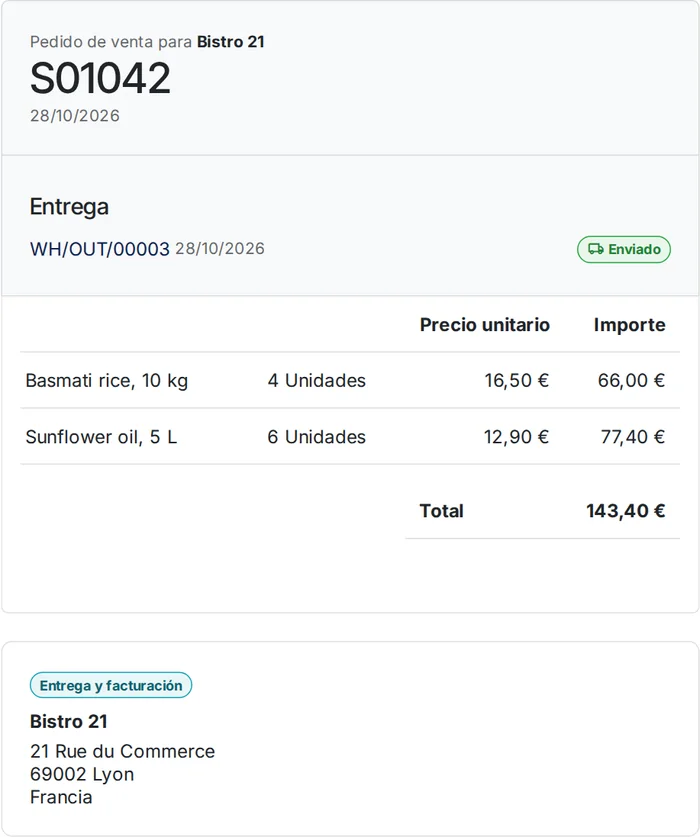Image resolution: width=700 pixels, height=837 pixels.
Task: Click the address line 21 Rue du Commerce
Action: point(122,752)
